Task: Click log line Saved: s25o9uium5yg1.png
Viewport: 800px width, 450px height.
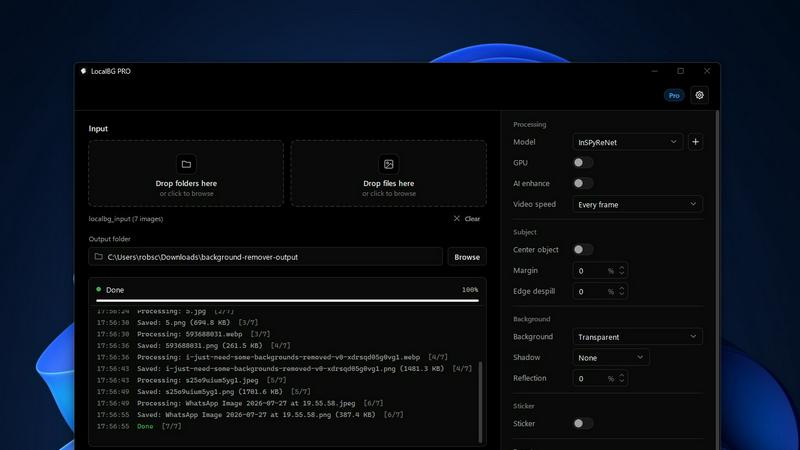Action: [x=204, y=392]
